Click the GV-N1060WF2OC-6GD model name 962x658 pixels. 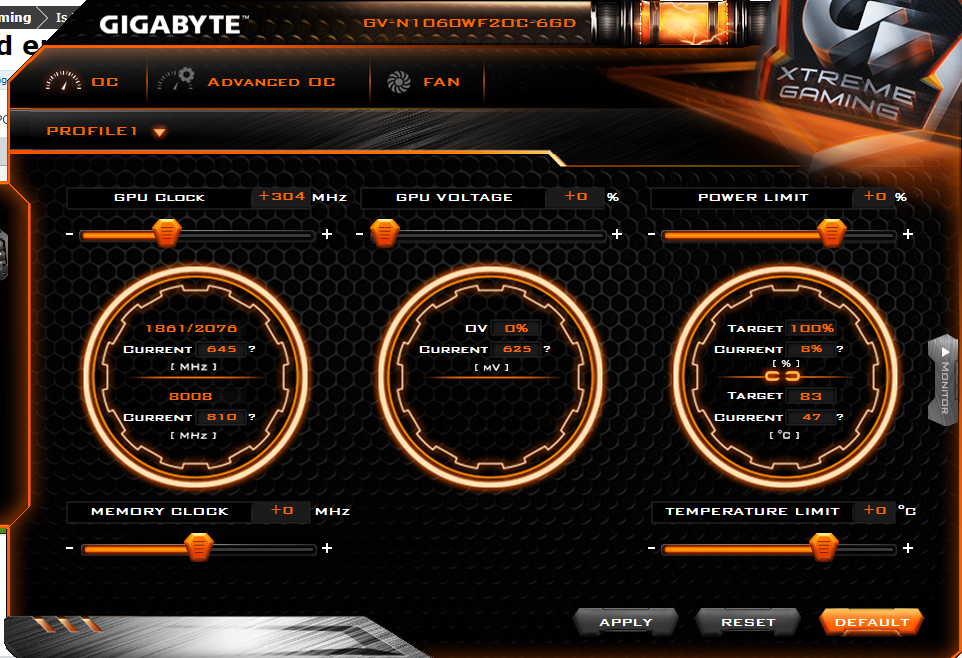470,23
